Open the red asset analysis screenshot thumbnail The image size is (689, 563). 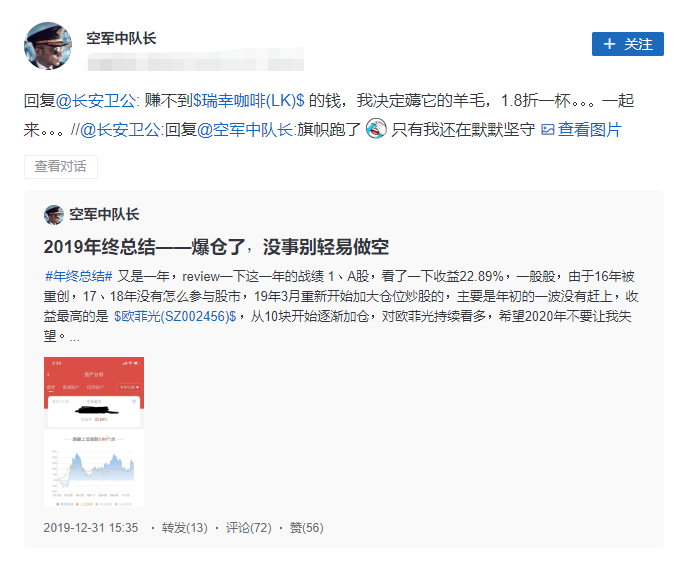[93, 391]
